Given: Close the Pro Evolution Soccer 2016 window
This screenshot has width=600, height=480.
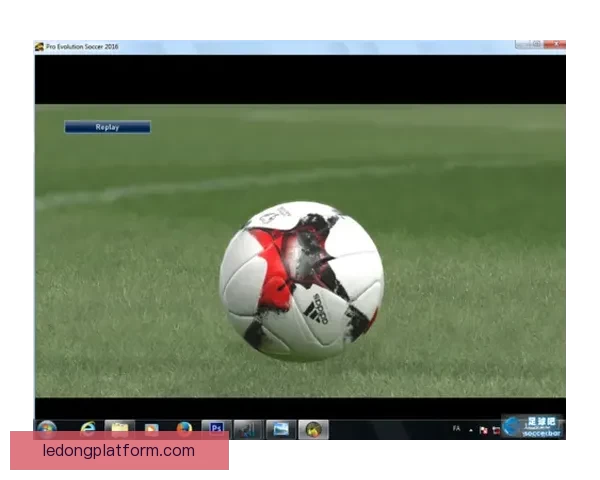Looking at the screenshot, I should click(557, 44).
